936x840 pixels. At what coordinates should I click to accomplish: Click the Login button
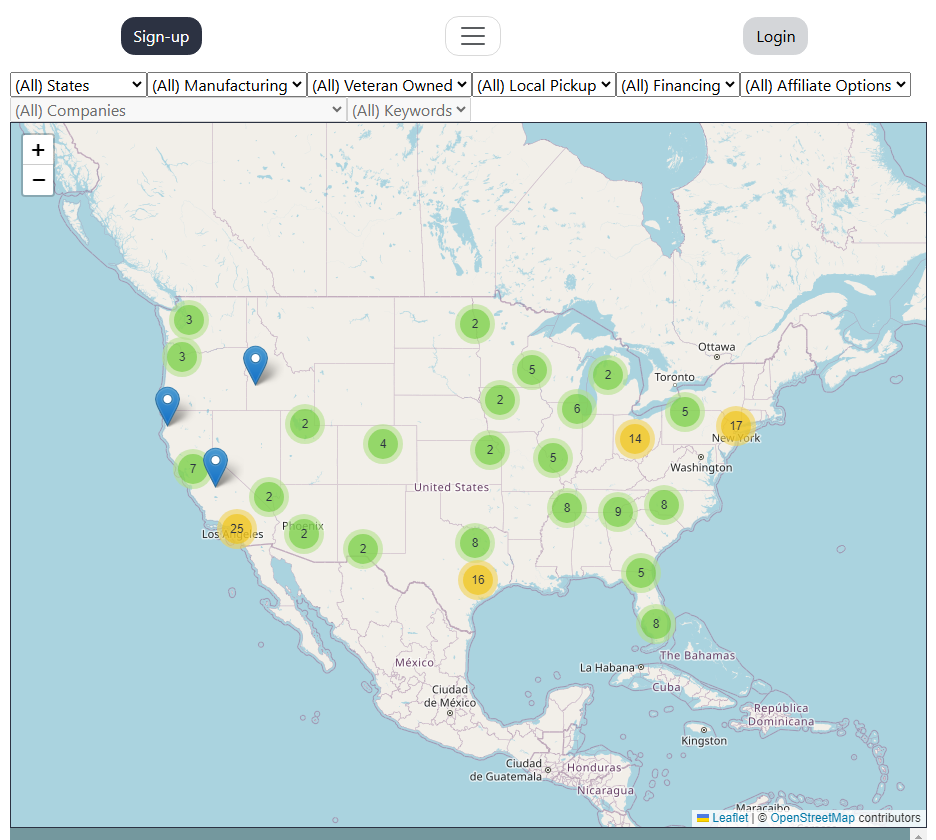775,36
